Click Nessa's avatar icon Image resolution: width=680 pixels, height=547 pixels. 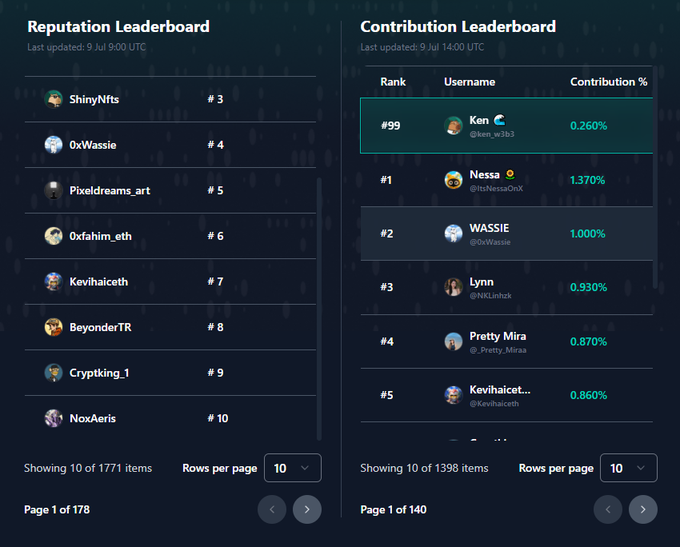pos(453,180)
